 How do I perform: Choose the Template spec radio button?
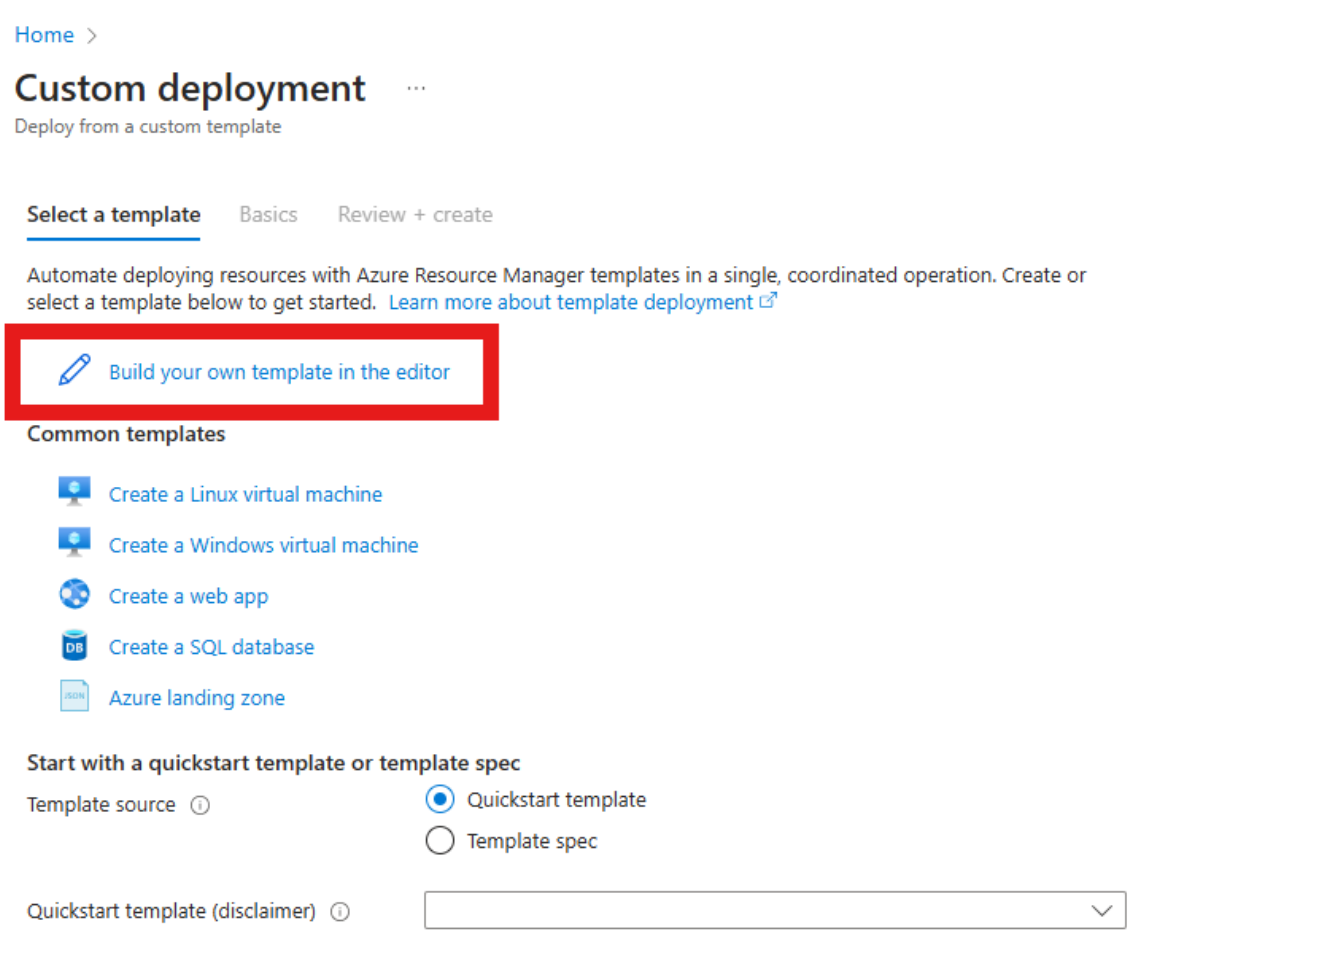pyautogui.click(x=440, y=840)
